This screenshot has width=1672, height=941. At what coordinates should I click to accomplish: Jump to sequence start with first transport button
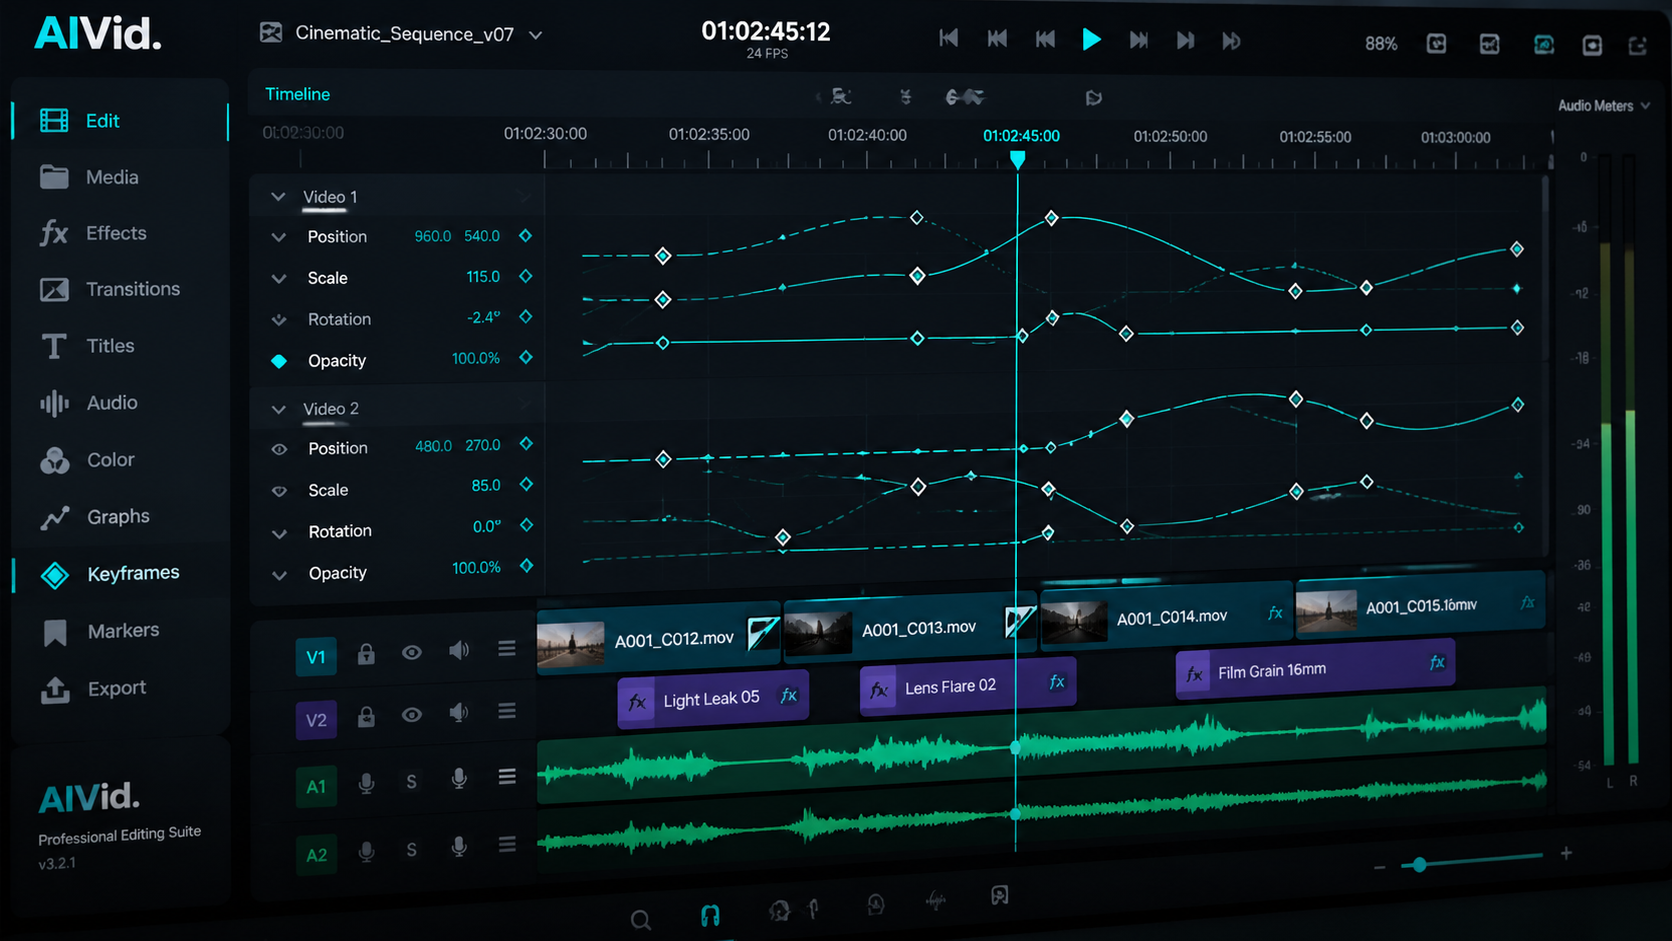pyautogui.click(x=949, y=38)
